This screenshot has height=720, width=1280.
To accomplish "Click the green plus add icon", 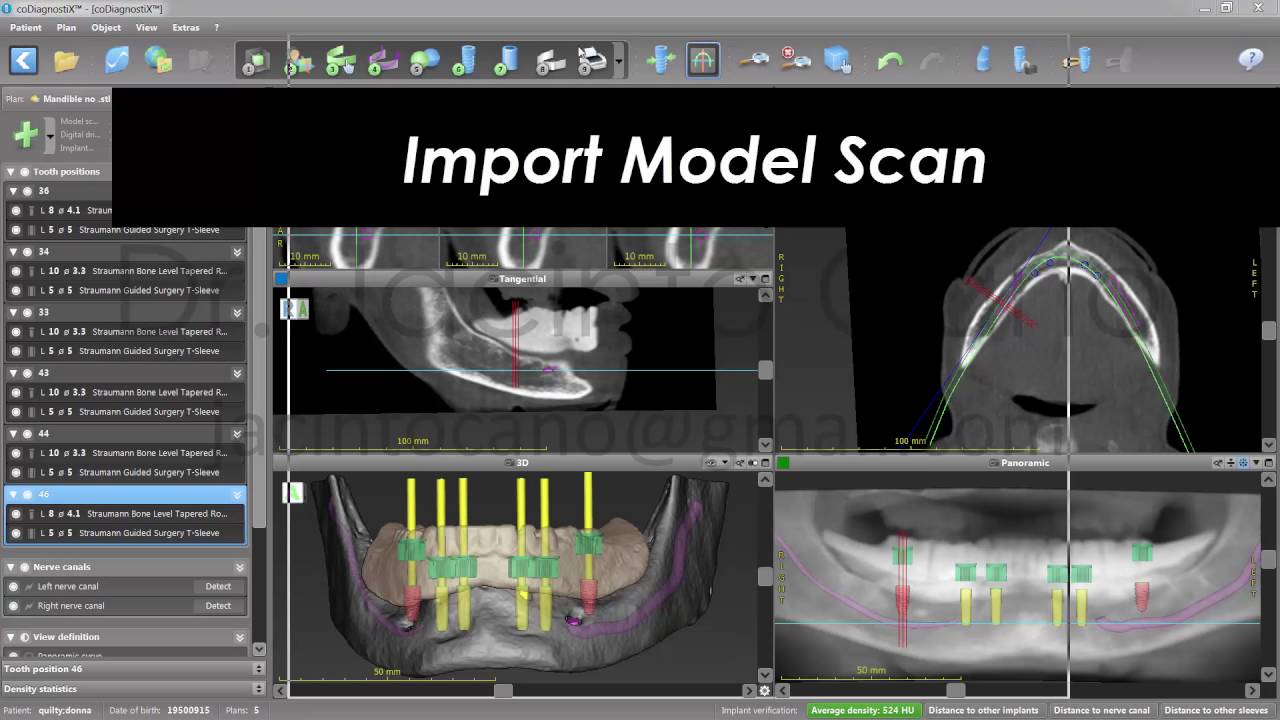I will pos(26,134).
